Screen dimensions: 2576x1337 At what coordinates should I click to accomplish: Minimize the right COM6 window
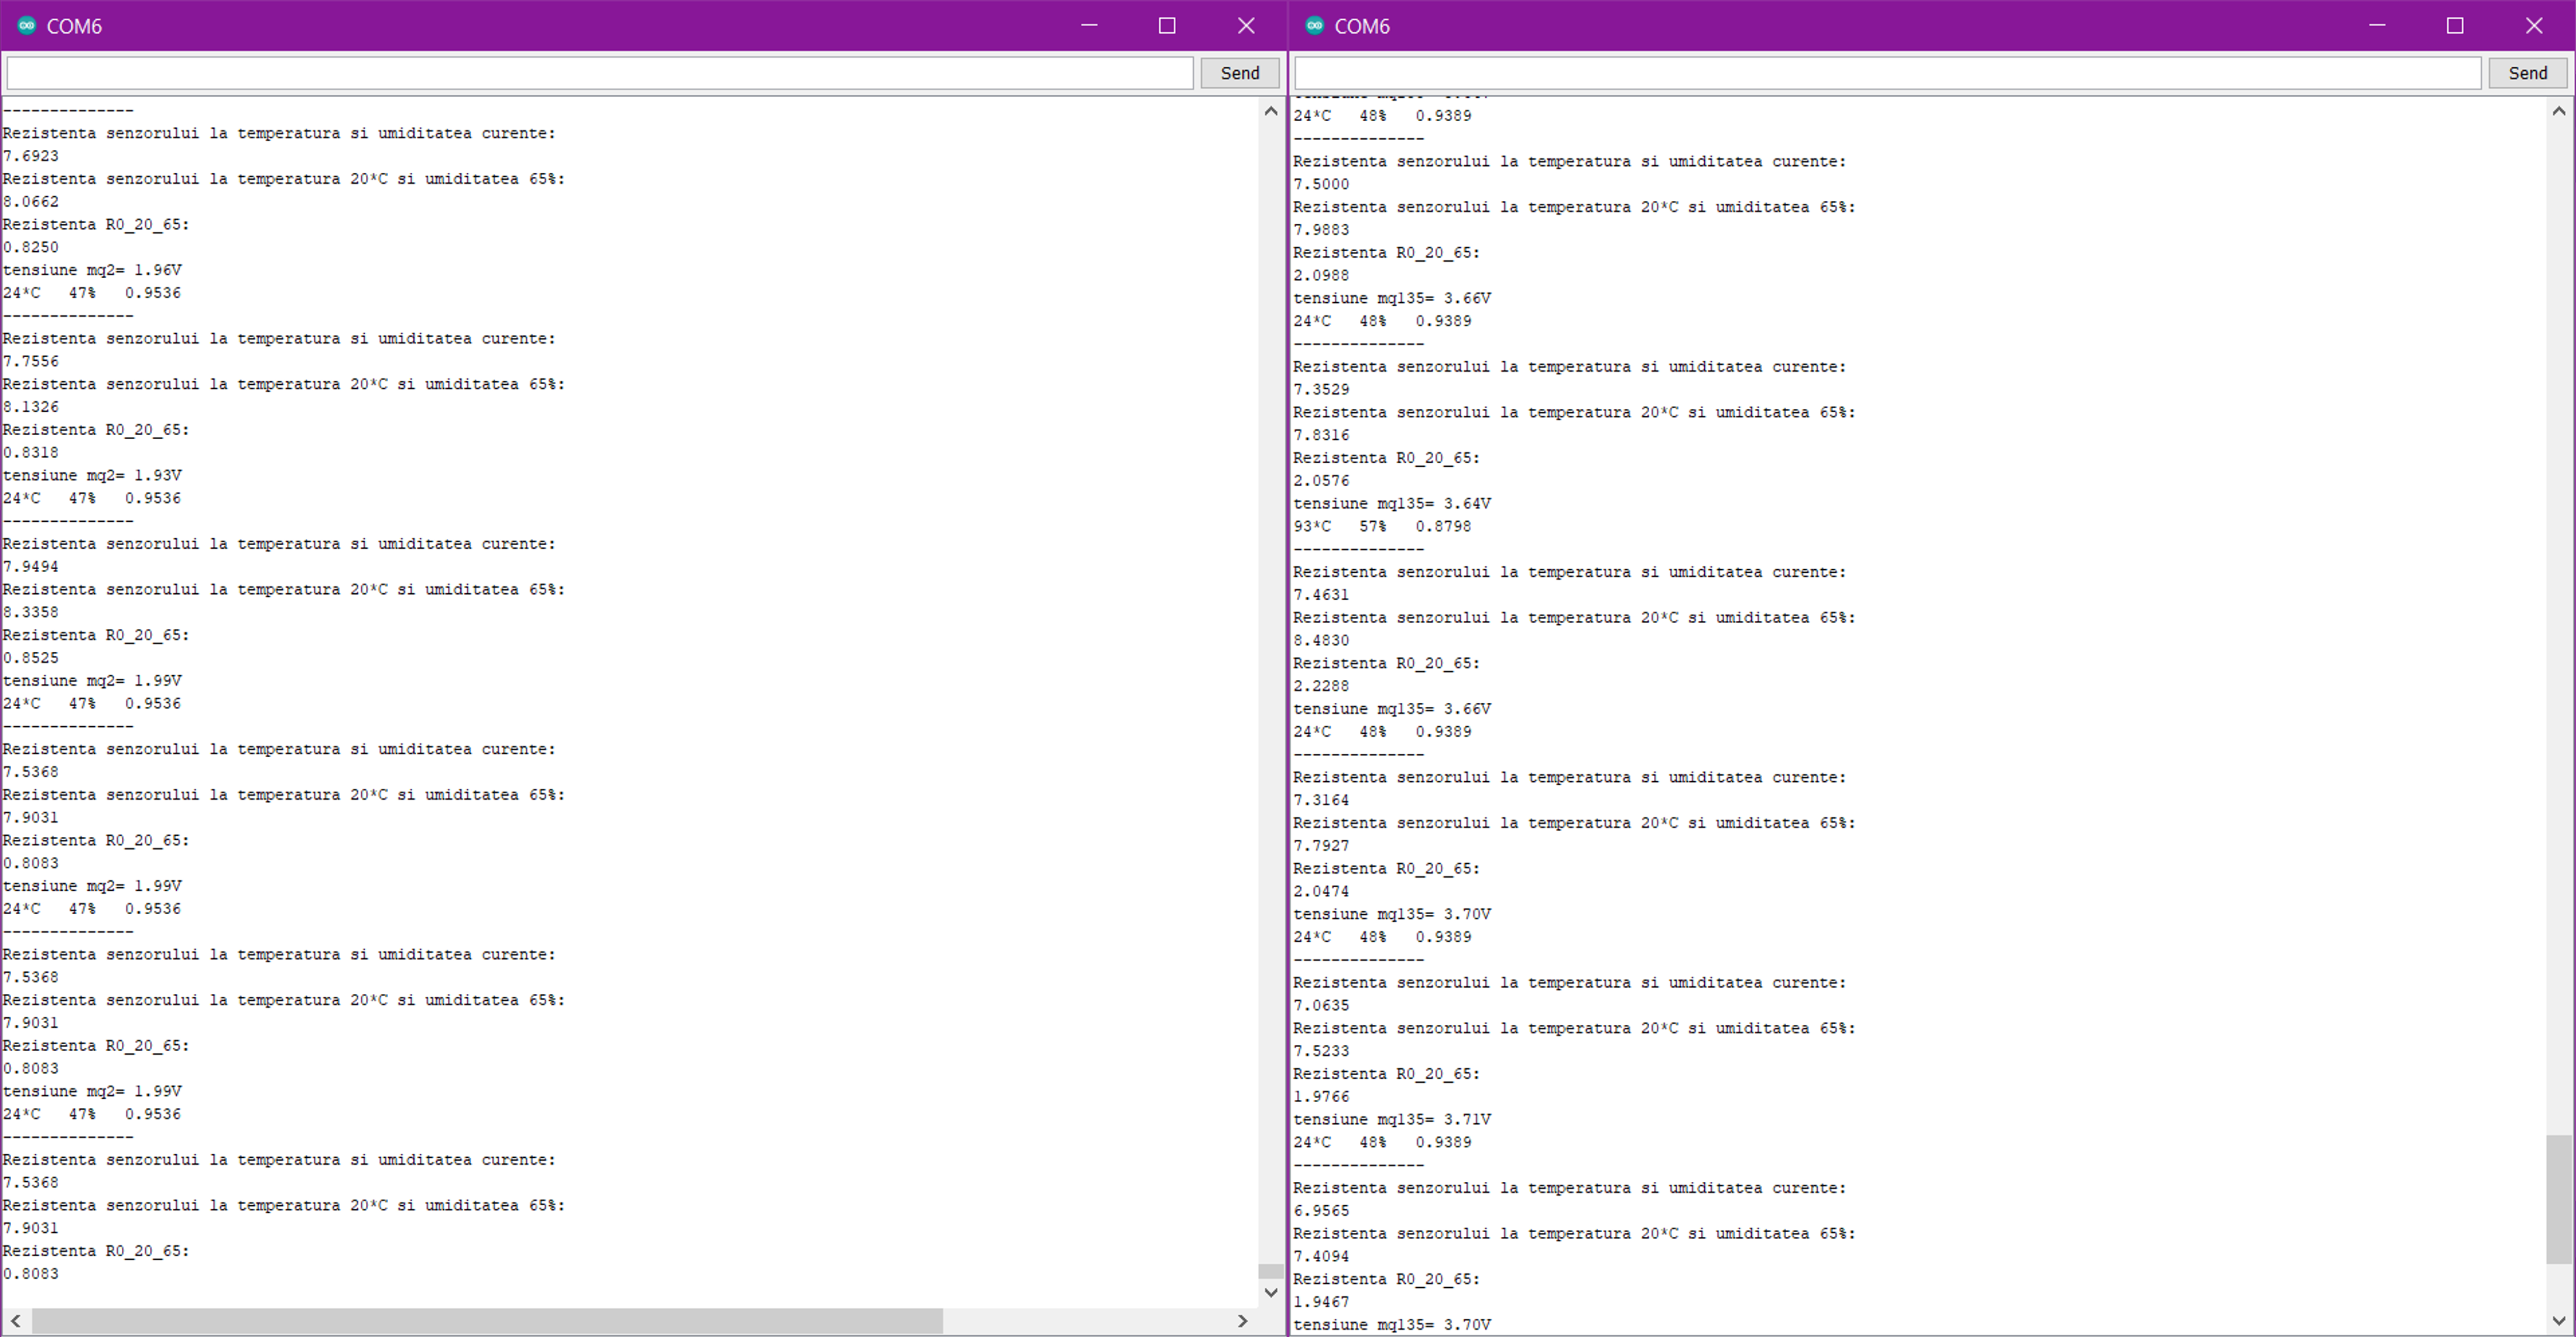2378,26
